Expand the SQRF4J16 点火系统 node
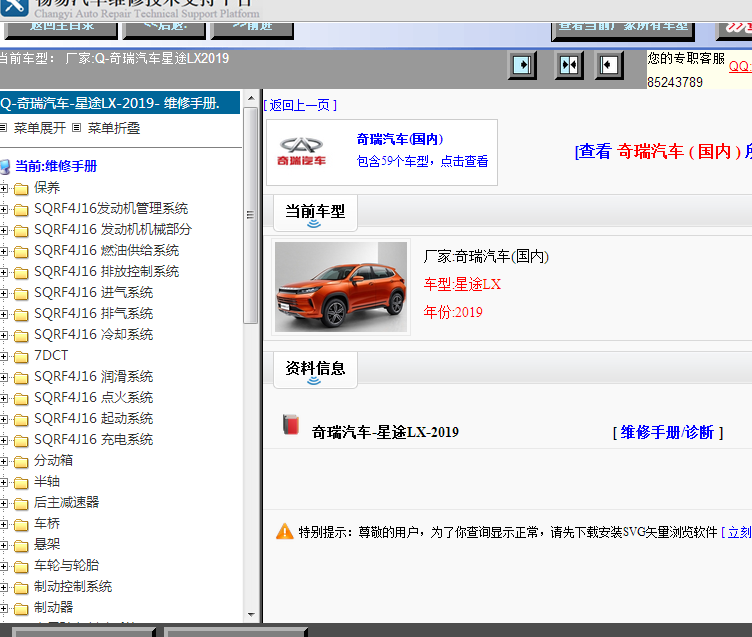The width and height of the screenshot is (752, 637). point(4,399)
